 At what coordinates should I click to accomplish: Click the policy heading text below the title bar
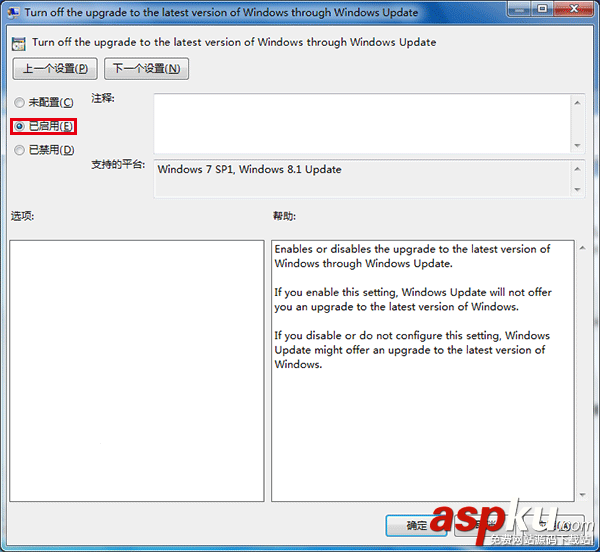[x=234, y=42]
